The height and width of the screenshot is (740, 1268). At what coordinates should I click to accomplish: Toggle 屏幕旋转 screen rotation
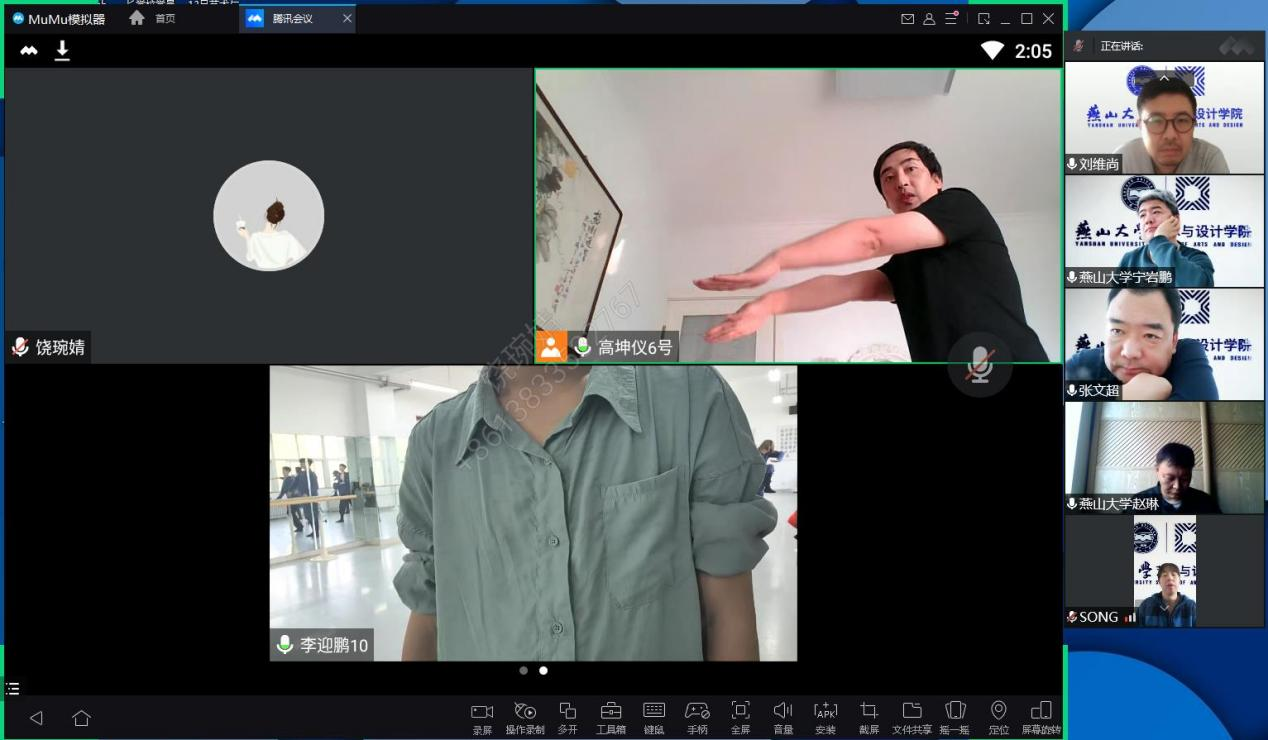point(1041,712)
